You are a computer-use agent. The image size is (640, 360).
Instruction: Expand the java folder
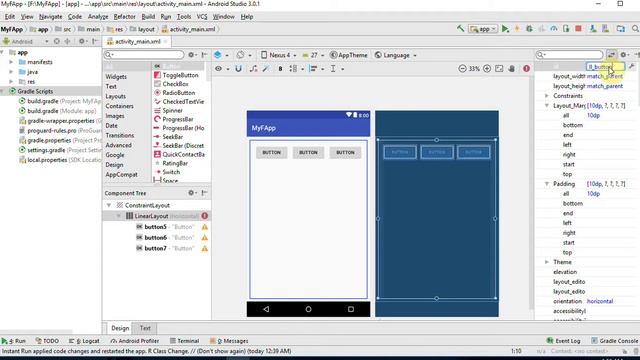[11, 72]
